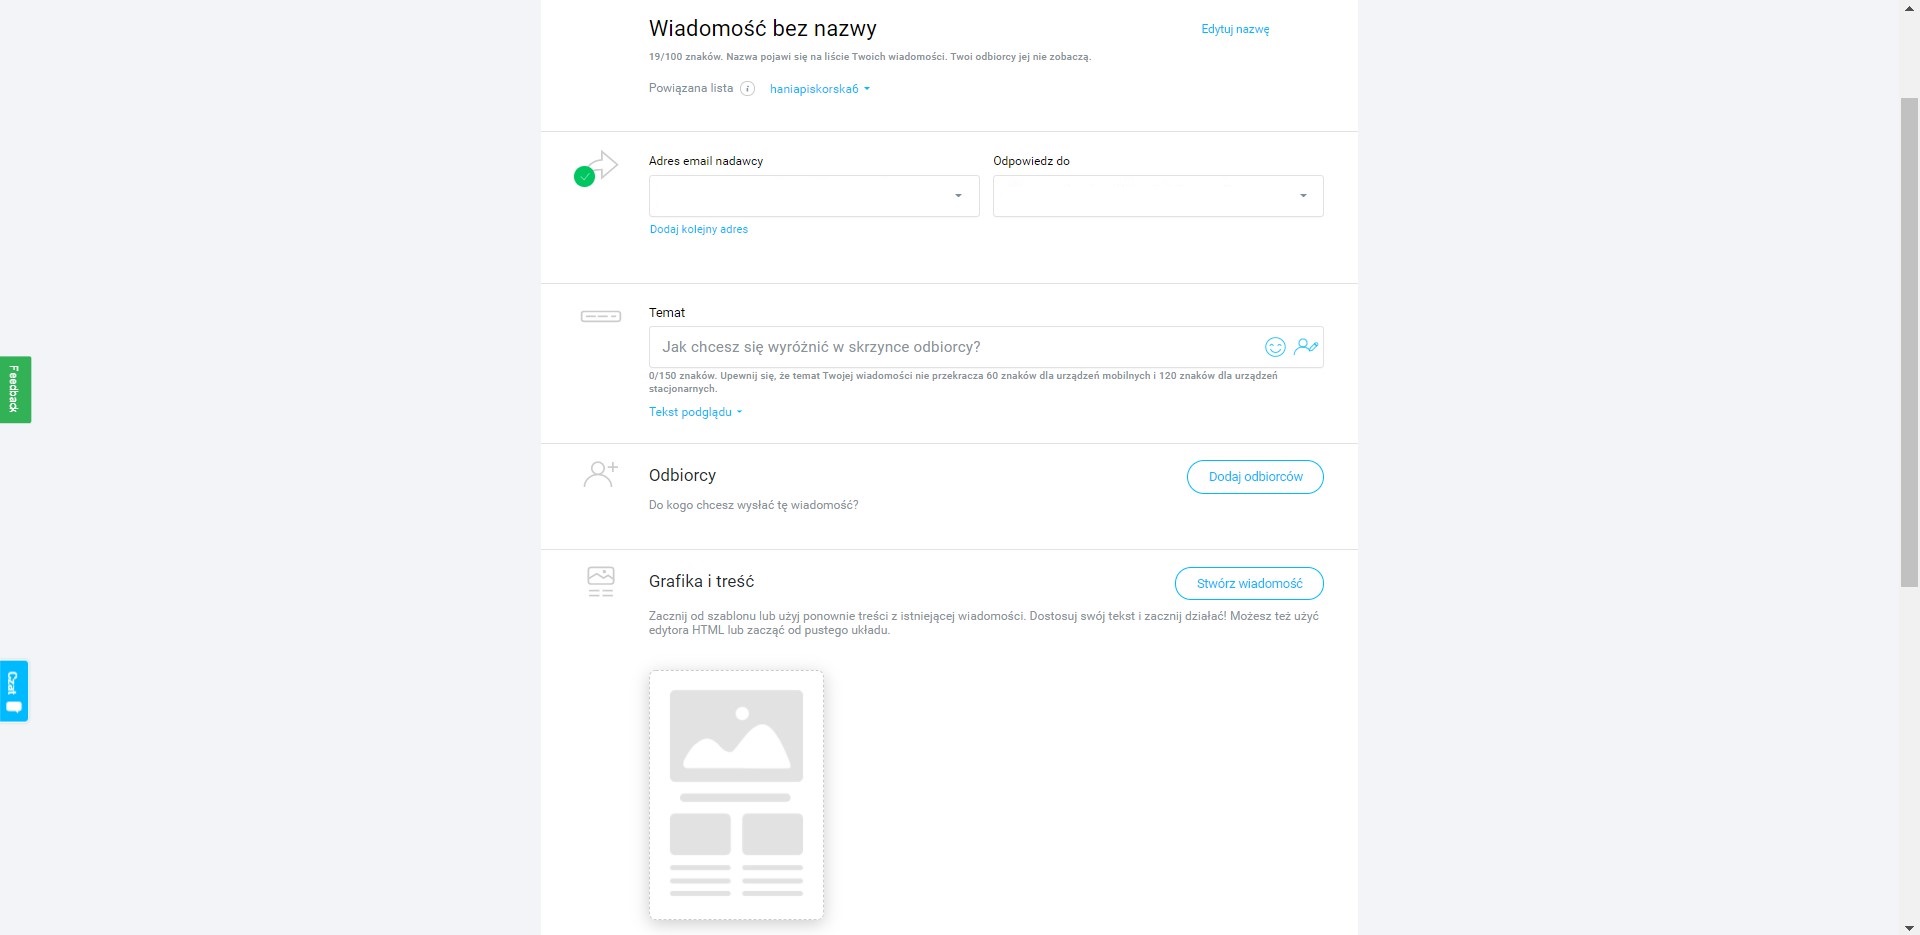Click into the Temat subject input field
1920x935 pixels.
point(955,347)
